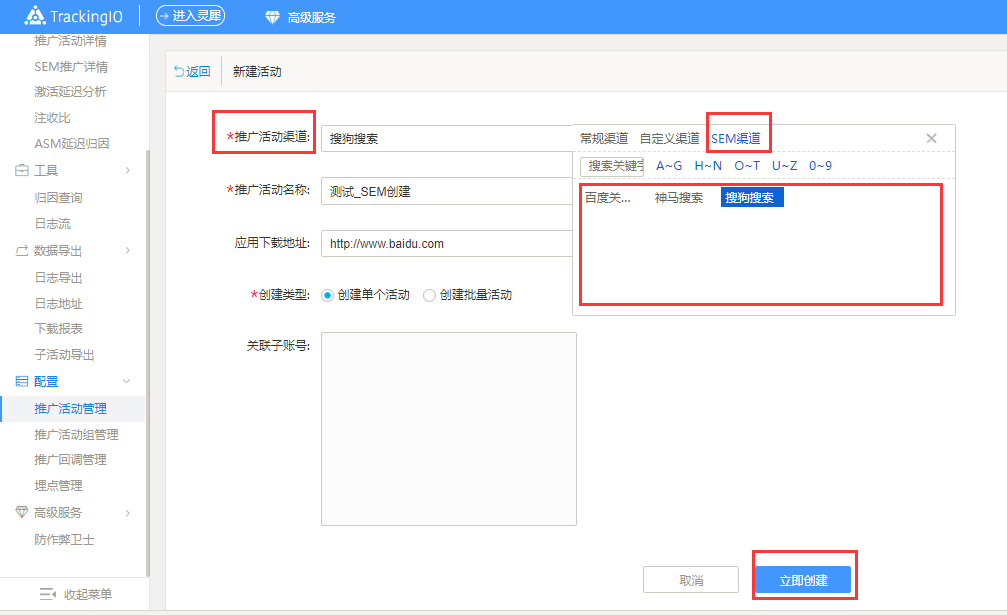Viewport: 1007px width, 615px height.
Task: Select 创建单个活动 radio button
Action: point(327,295)
